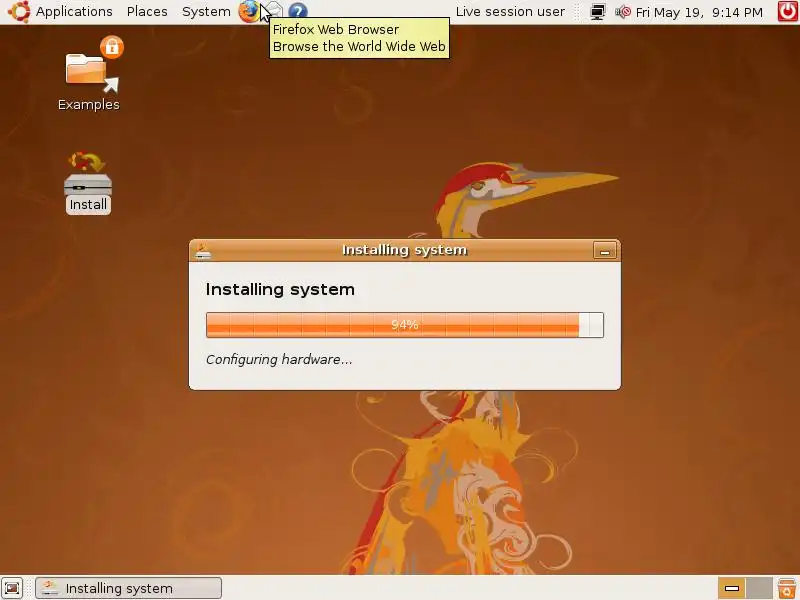Click the Live session user label
Screen dimensions: 800x600
coord(510,11)
